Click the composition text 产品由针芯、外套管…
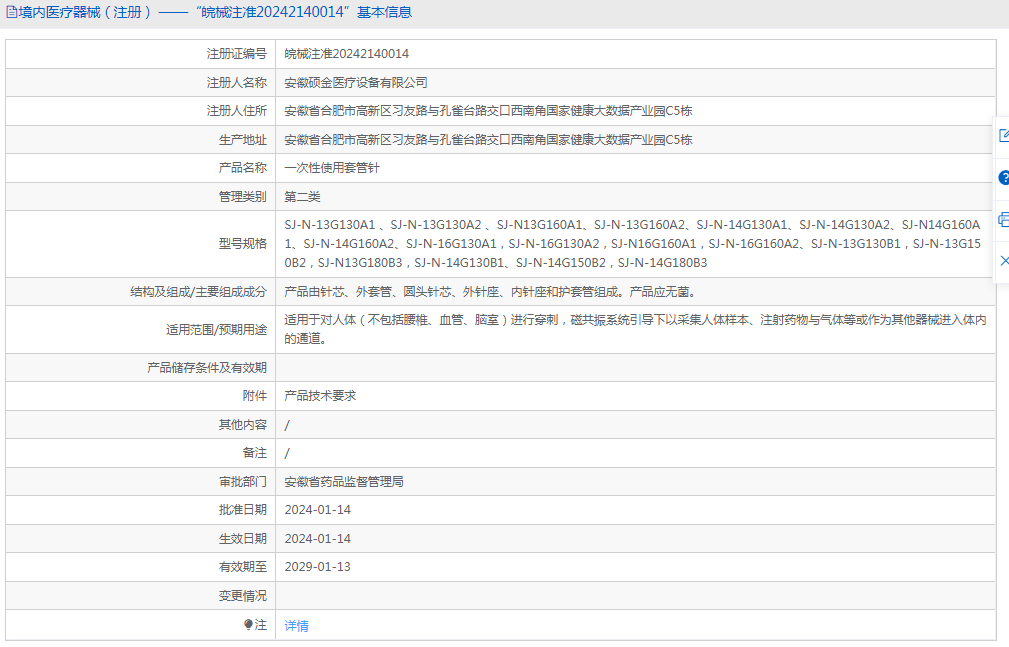Image resolution: width=1009 pixels, height=647 pixels. pos(490,292)
